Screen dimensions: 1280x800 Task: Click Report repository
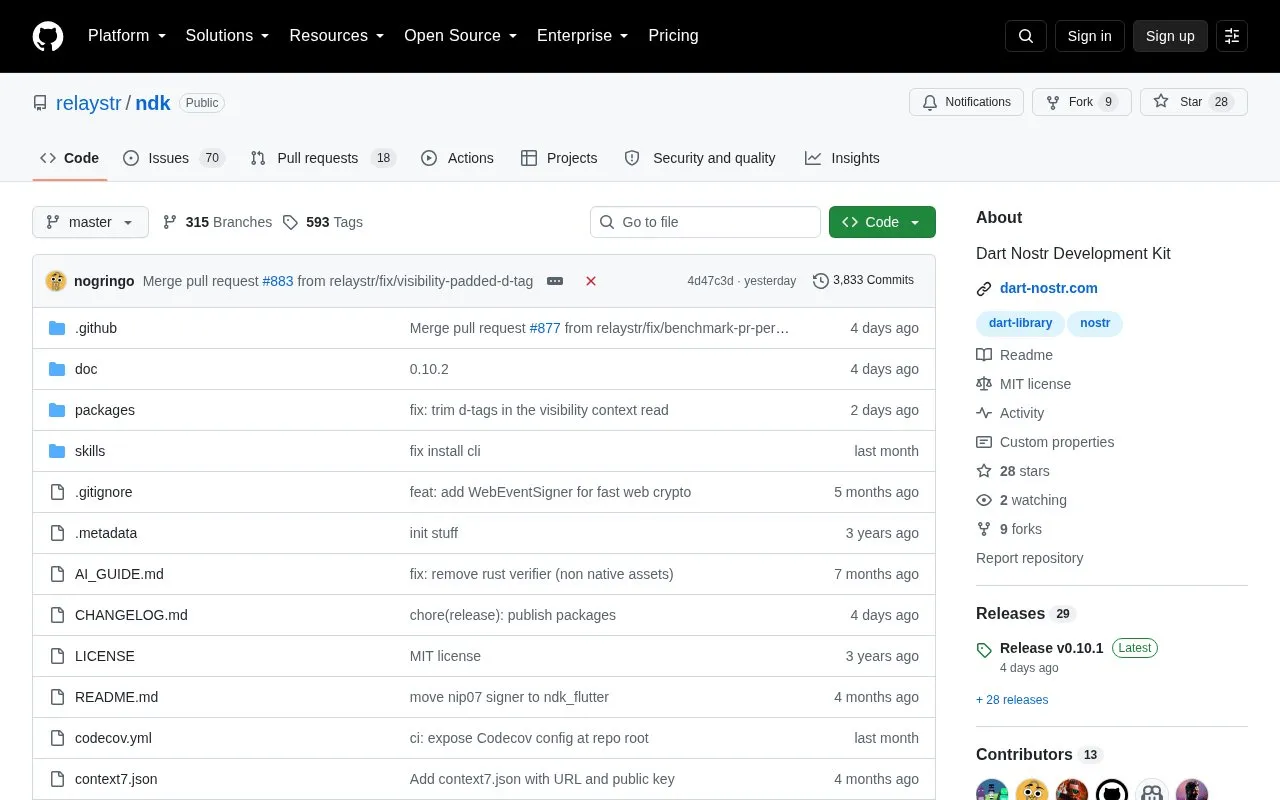click(1029, 558)
